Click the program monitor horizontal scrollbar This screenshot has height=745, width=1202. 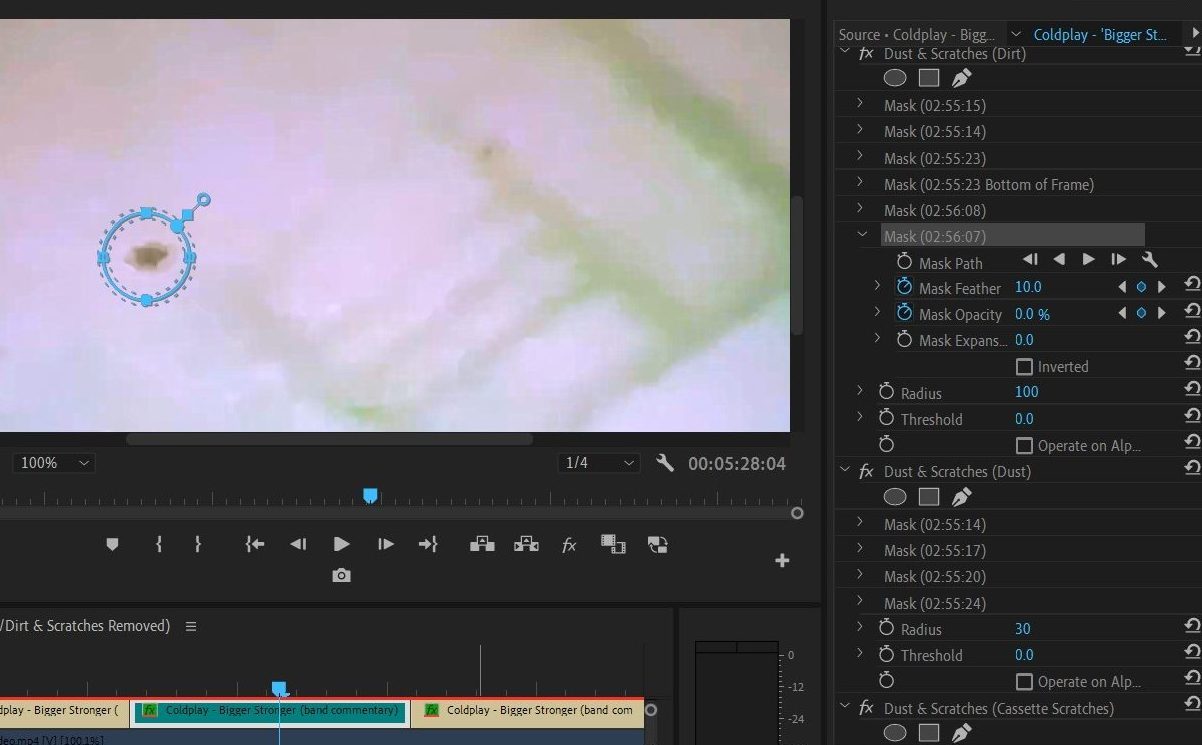tap(329, 439)
